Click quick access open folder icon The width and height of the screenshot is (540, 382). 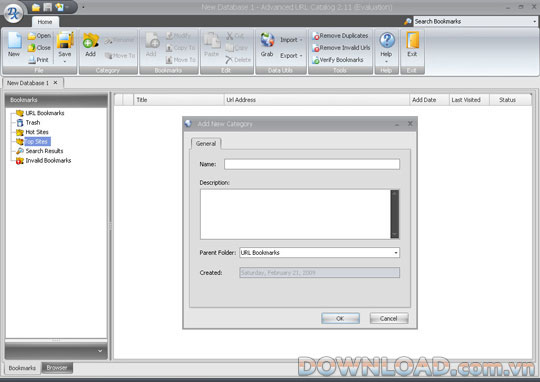click(36, 7)
